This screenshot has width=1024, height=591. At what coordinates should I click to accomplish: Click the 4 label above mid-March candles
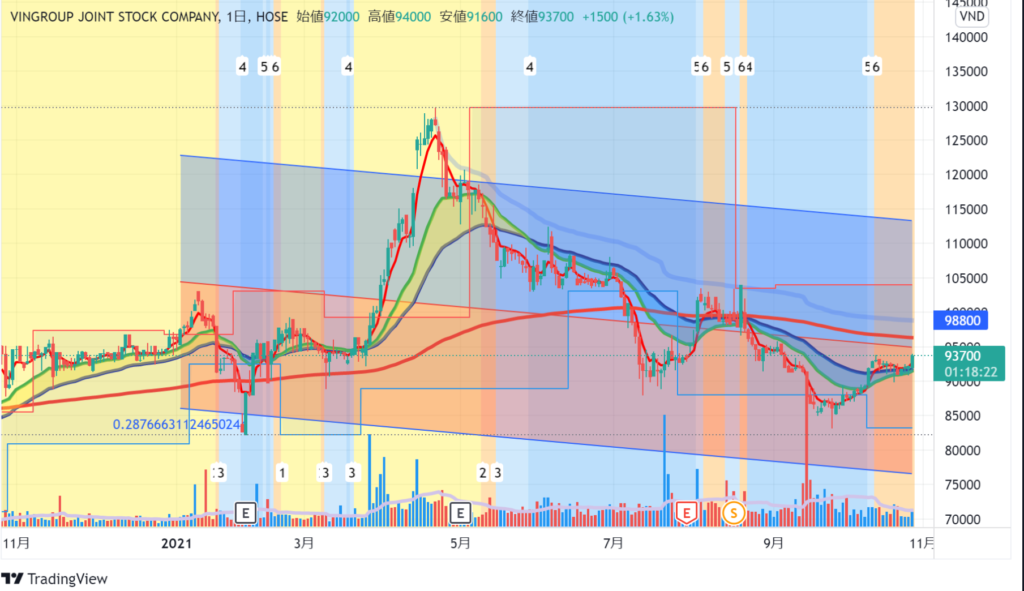click(x=348, y=67)
